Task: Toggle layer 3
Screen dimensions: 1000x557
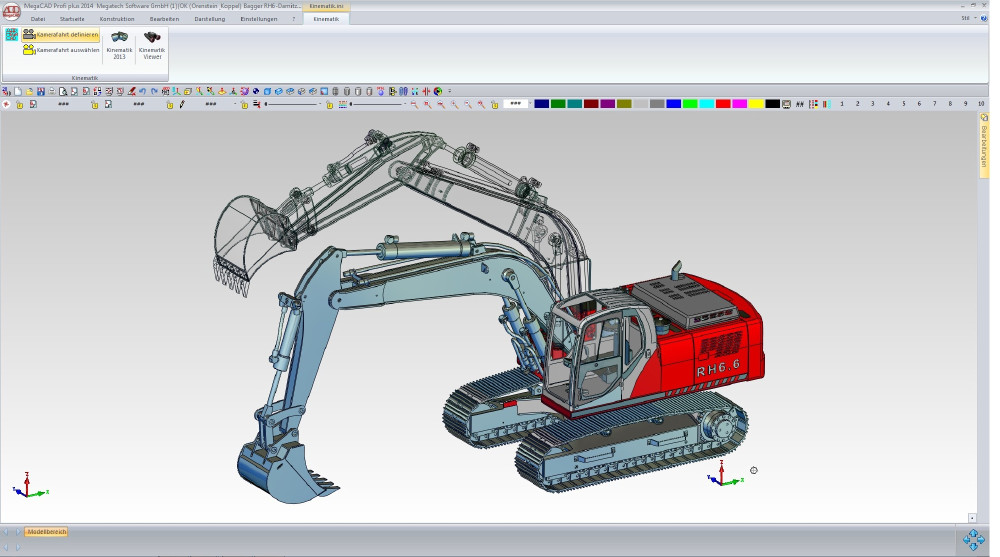Action: coord(872,103)
